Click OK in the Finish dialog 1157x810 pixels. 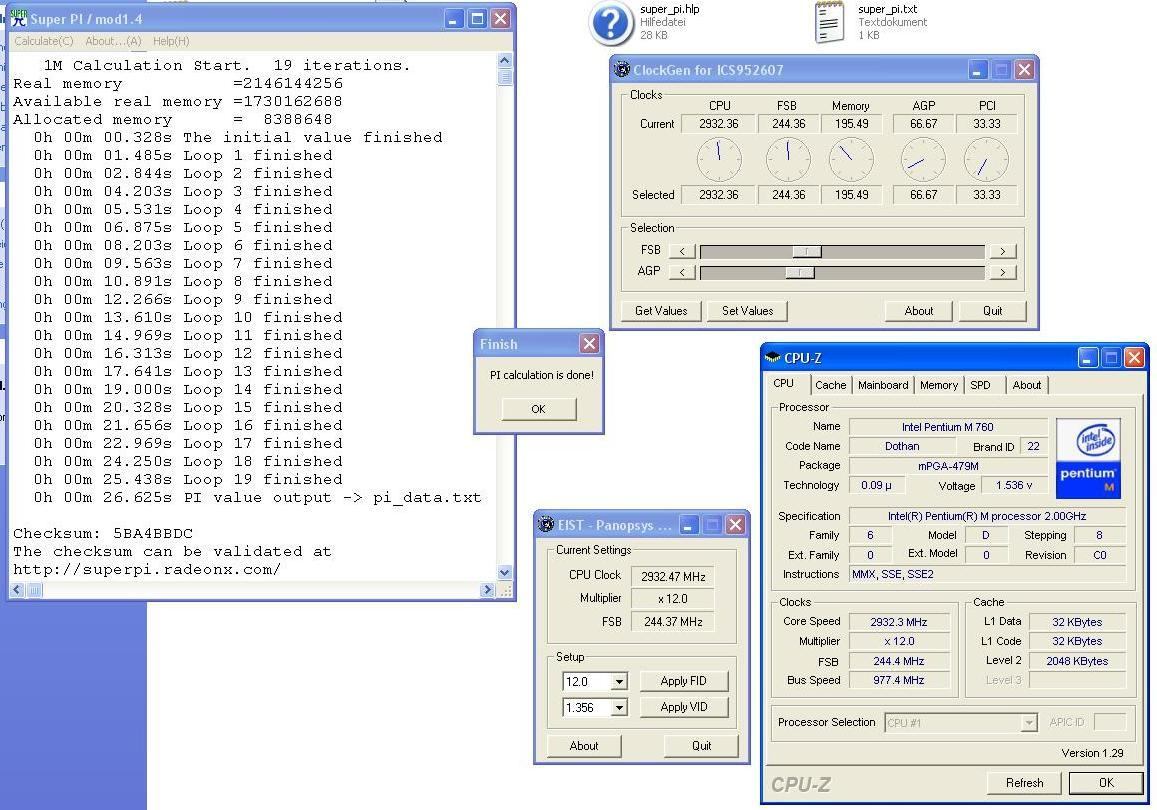539,409
